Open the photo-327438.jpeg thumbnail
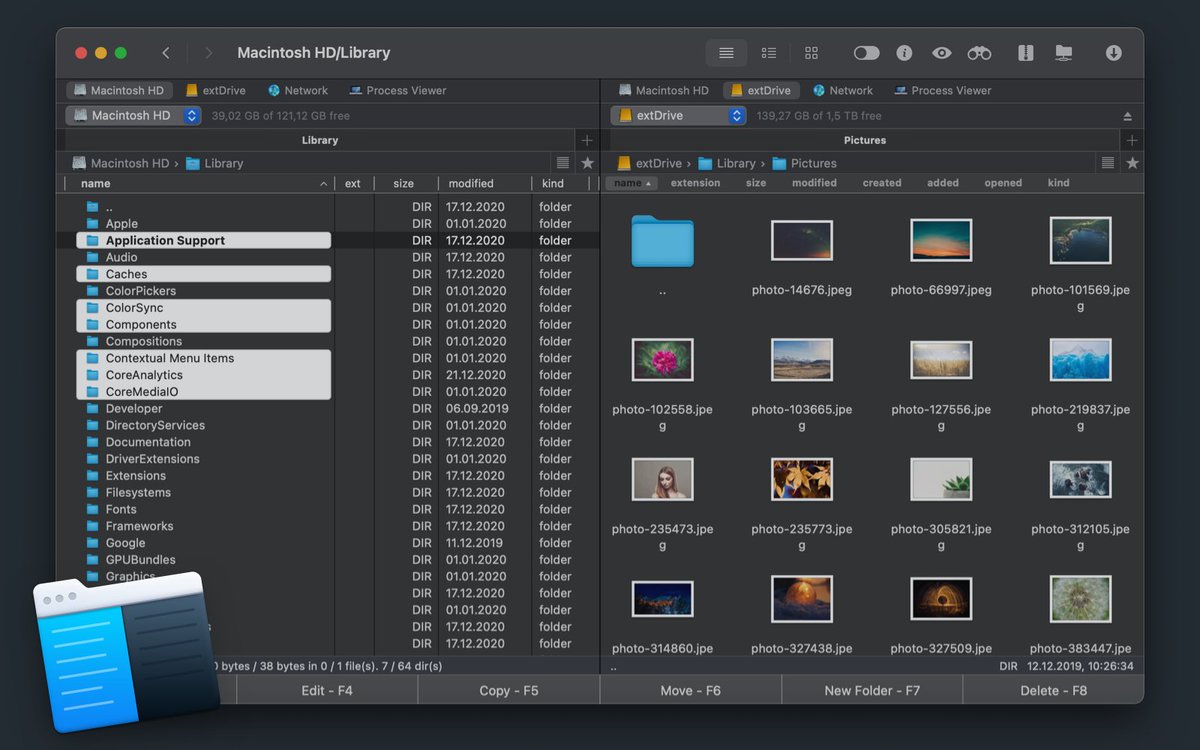The width and height of the screenshot is (1200, 750). point(801,598)
